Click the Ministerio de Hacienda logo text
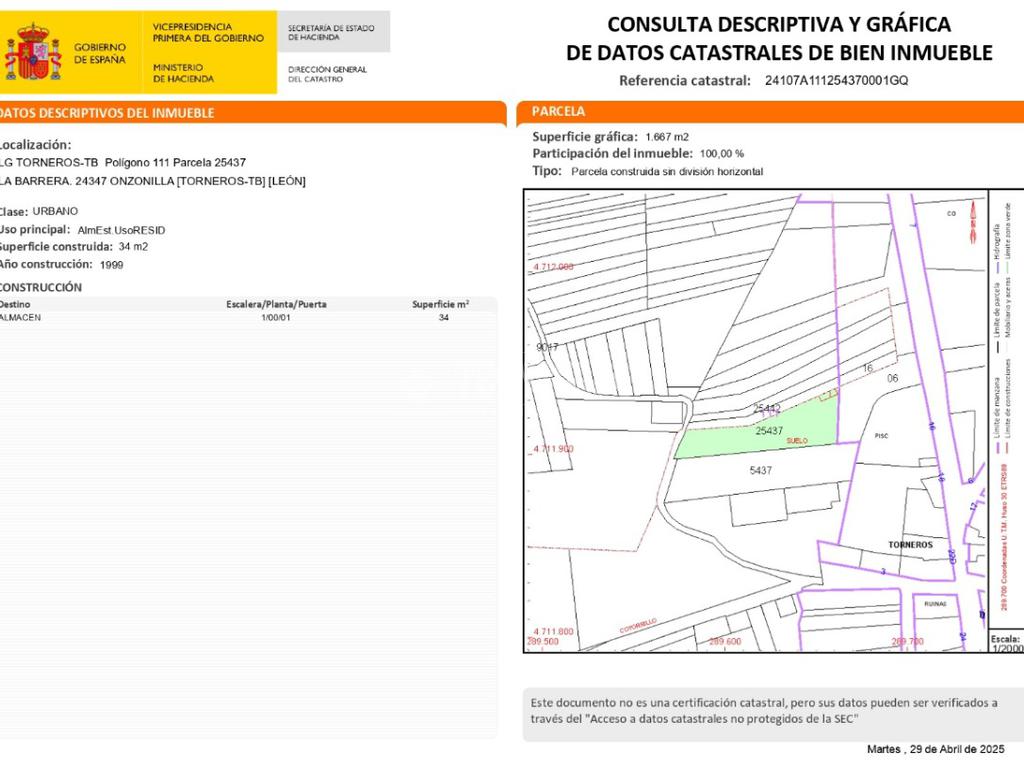 pos(183,72)
